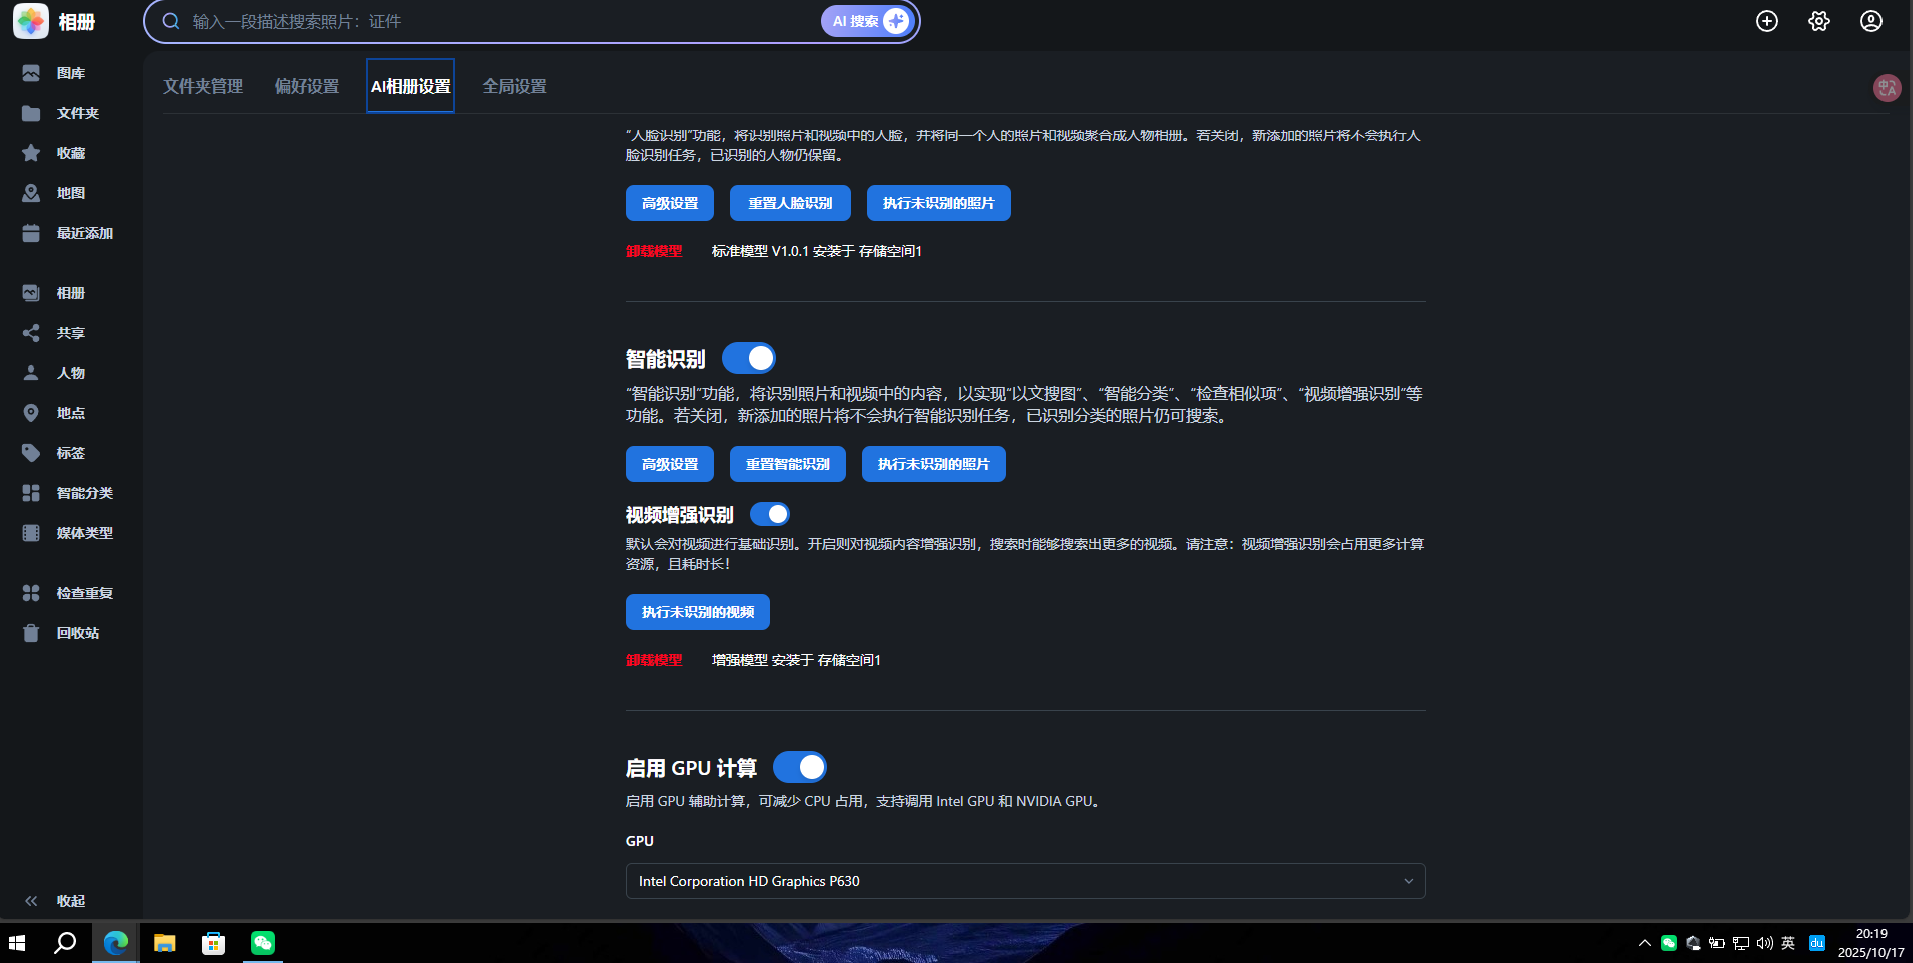Click 重置智能识别 button
Viewport: 1913px width, 963px height.
click(788, 464)
